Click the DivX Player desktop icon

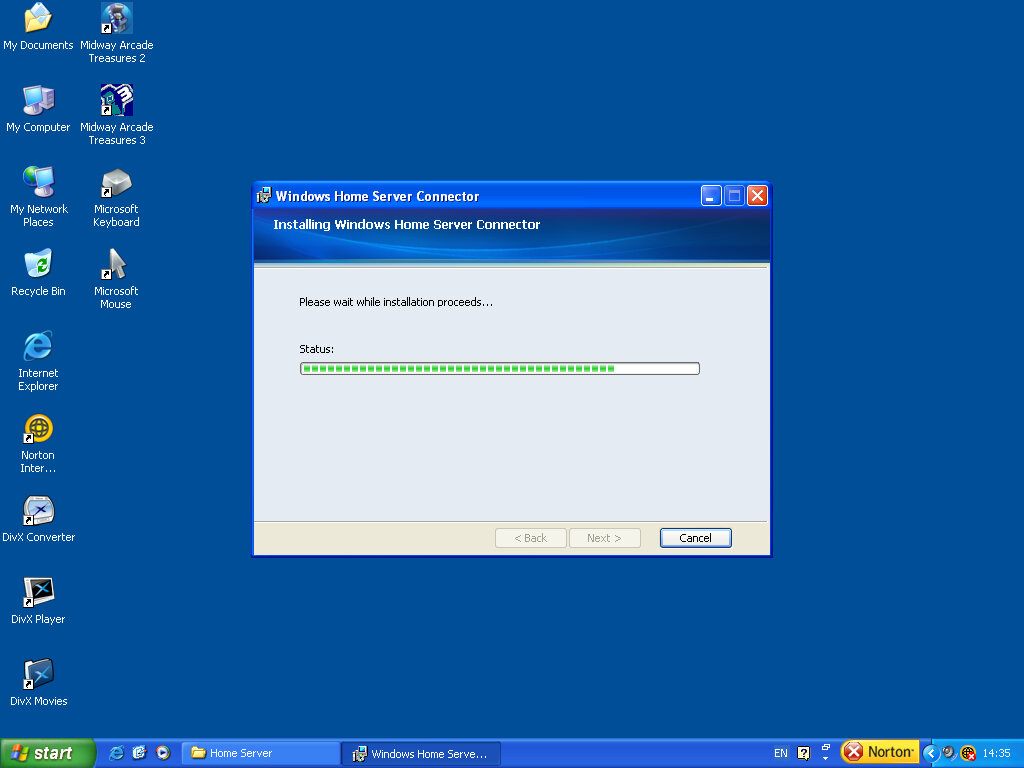tap(38, 593)
